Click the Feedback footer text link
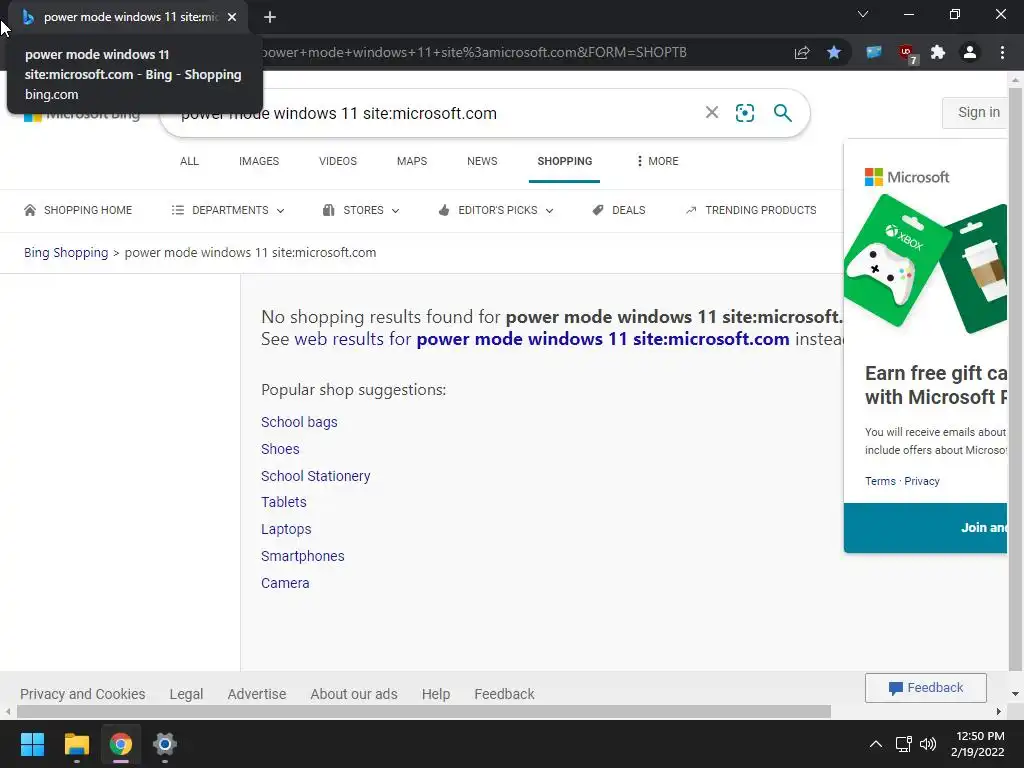This screenshot has height=768, width=1024. pyautogui.click(x=504, y=694)
